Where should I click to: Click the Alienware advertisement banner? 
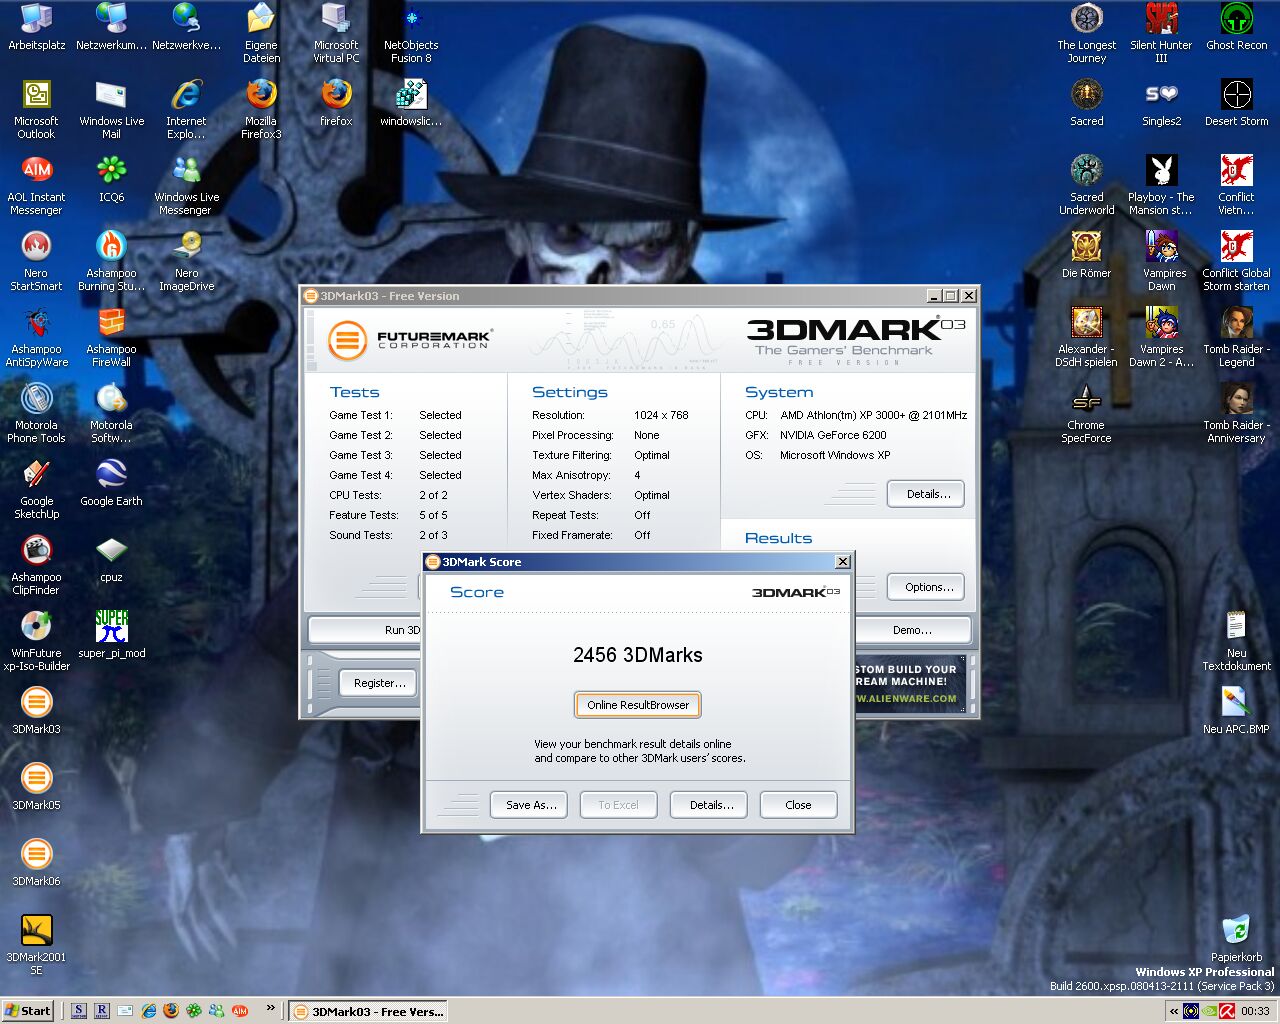tap(909, 684)
